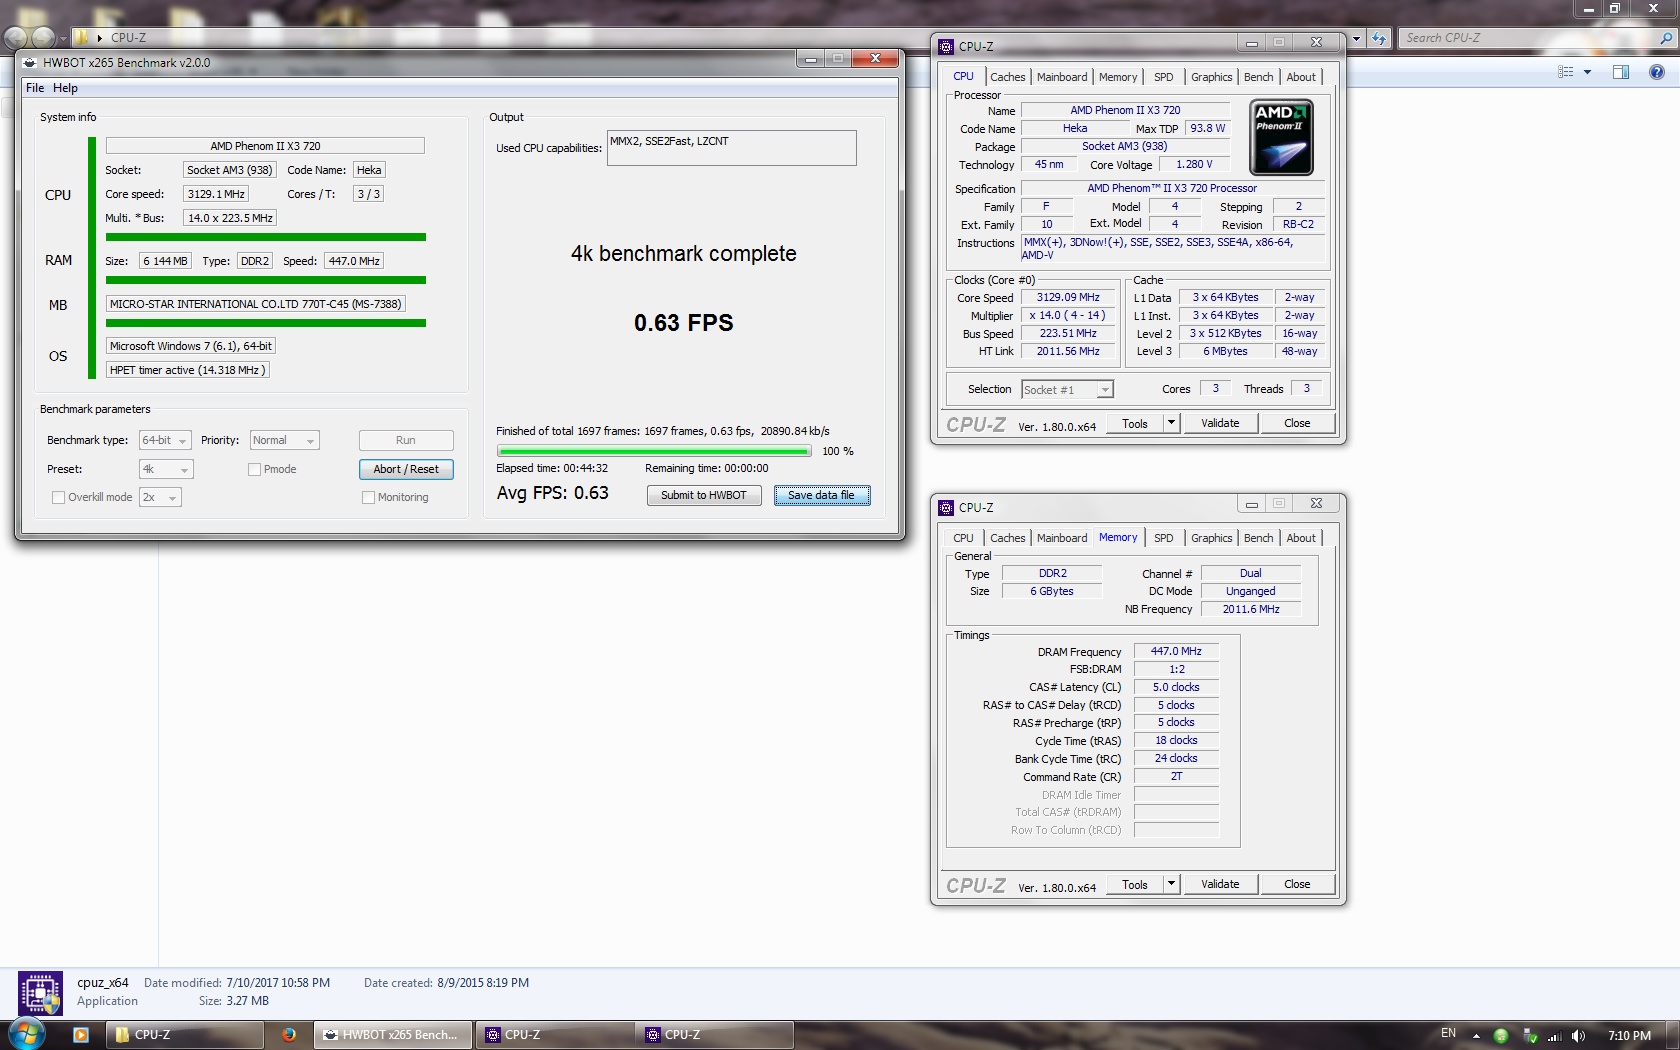Viewport: 1680px width, 1050px height.
Task: Activate HWBOT x265 Bench taskbar button
Action: pos(393,1035)
